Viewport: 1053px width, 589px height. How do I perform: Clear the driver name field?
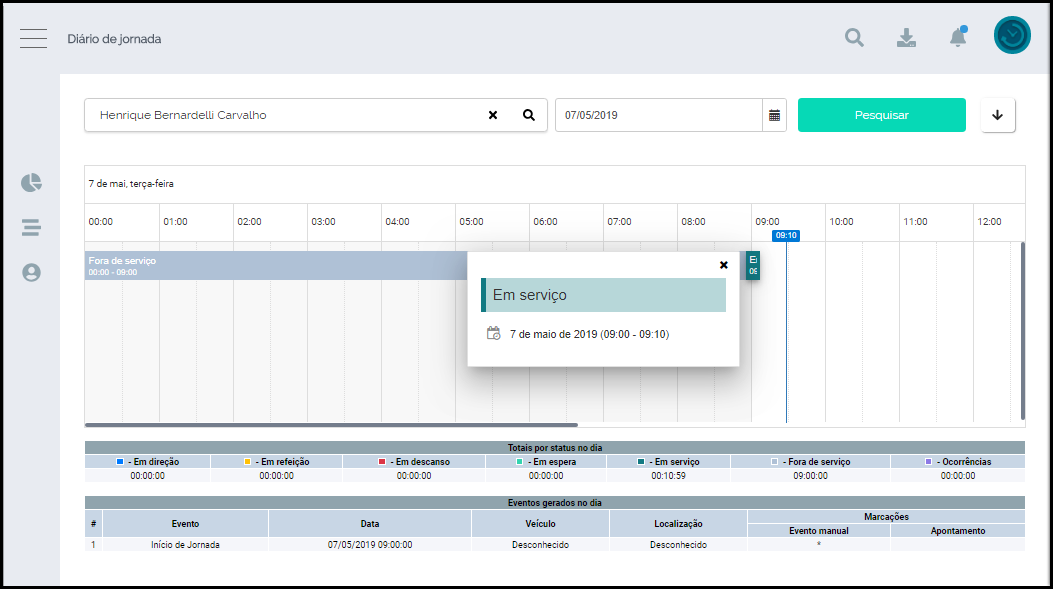pos(493,115)
